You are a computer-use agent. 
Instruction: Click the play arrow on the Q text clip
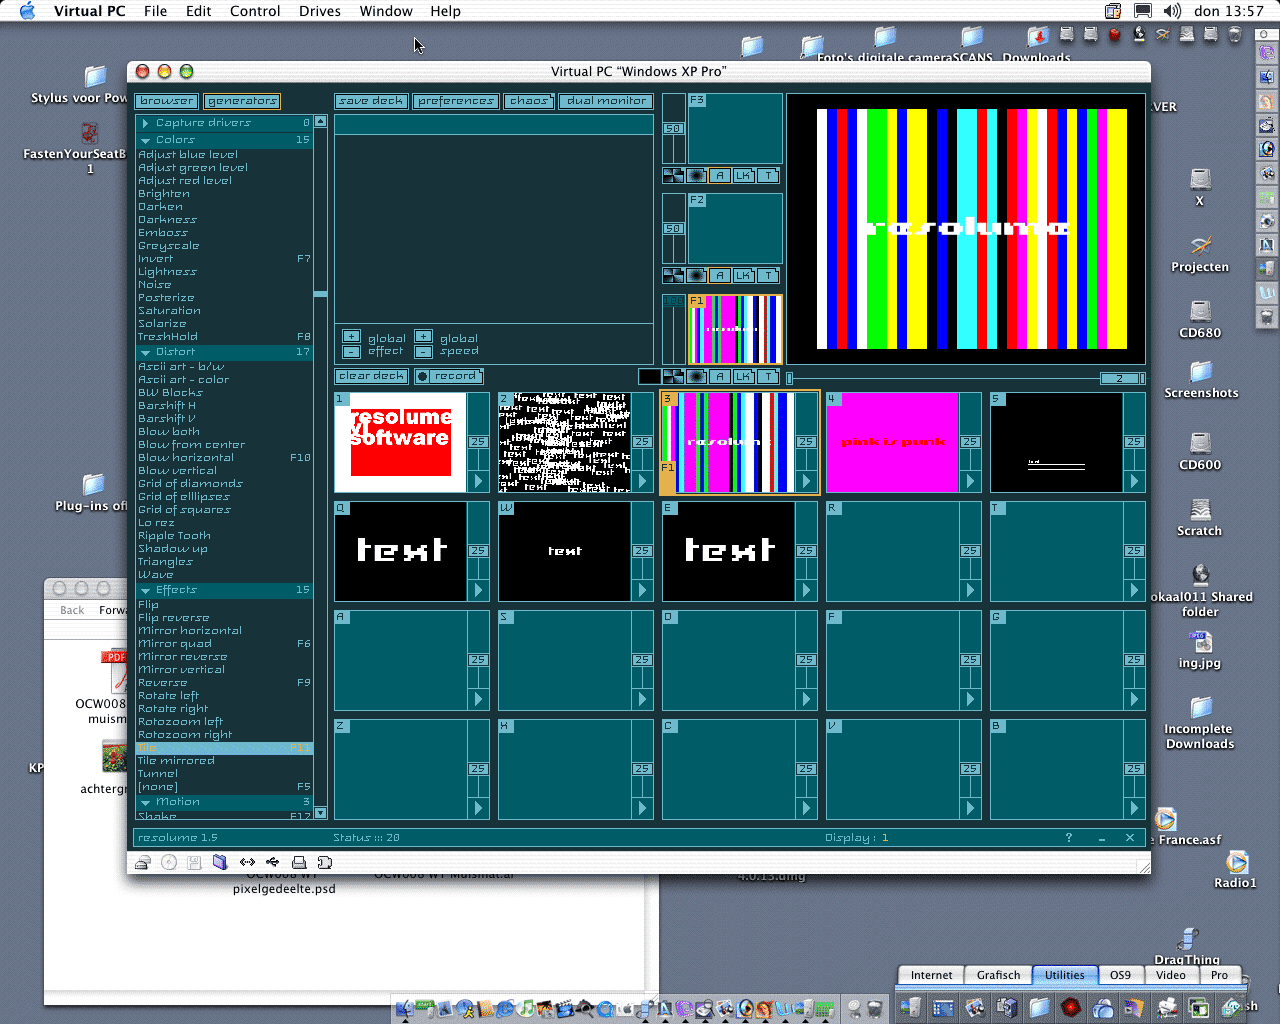point(479,590)
